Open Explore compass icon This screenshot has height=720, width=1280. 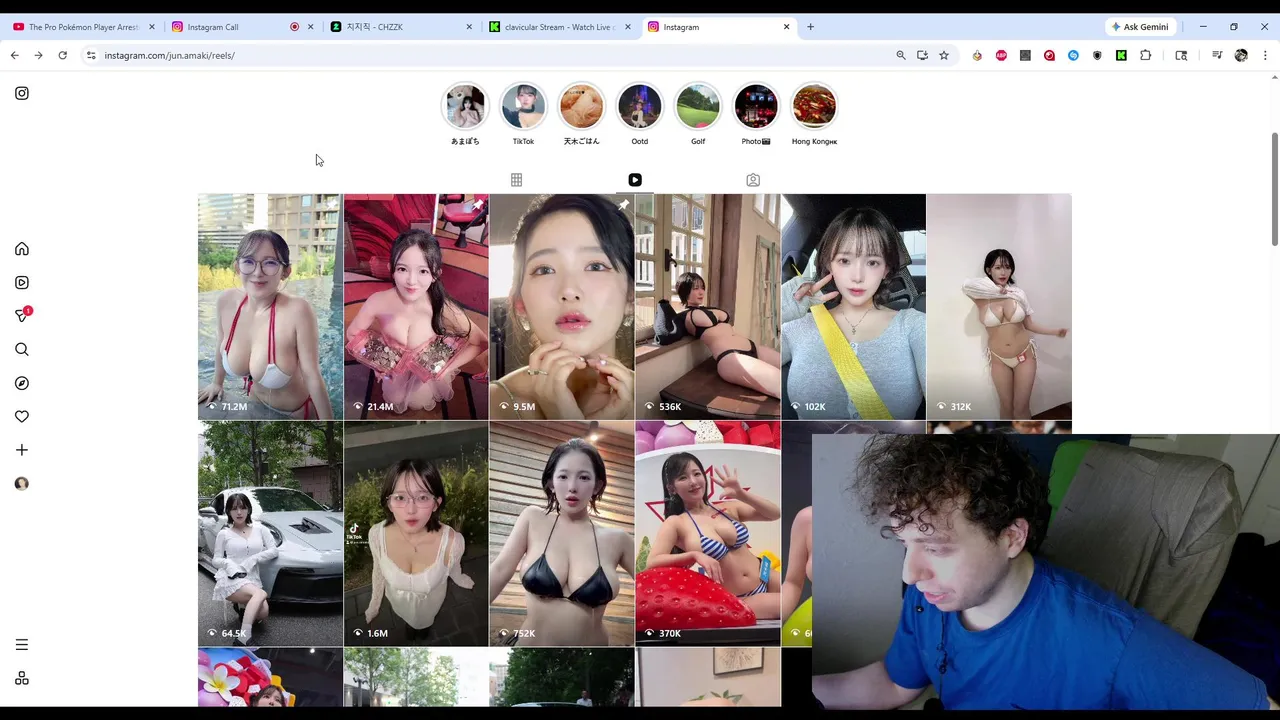tap(22, 383)
